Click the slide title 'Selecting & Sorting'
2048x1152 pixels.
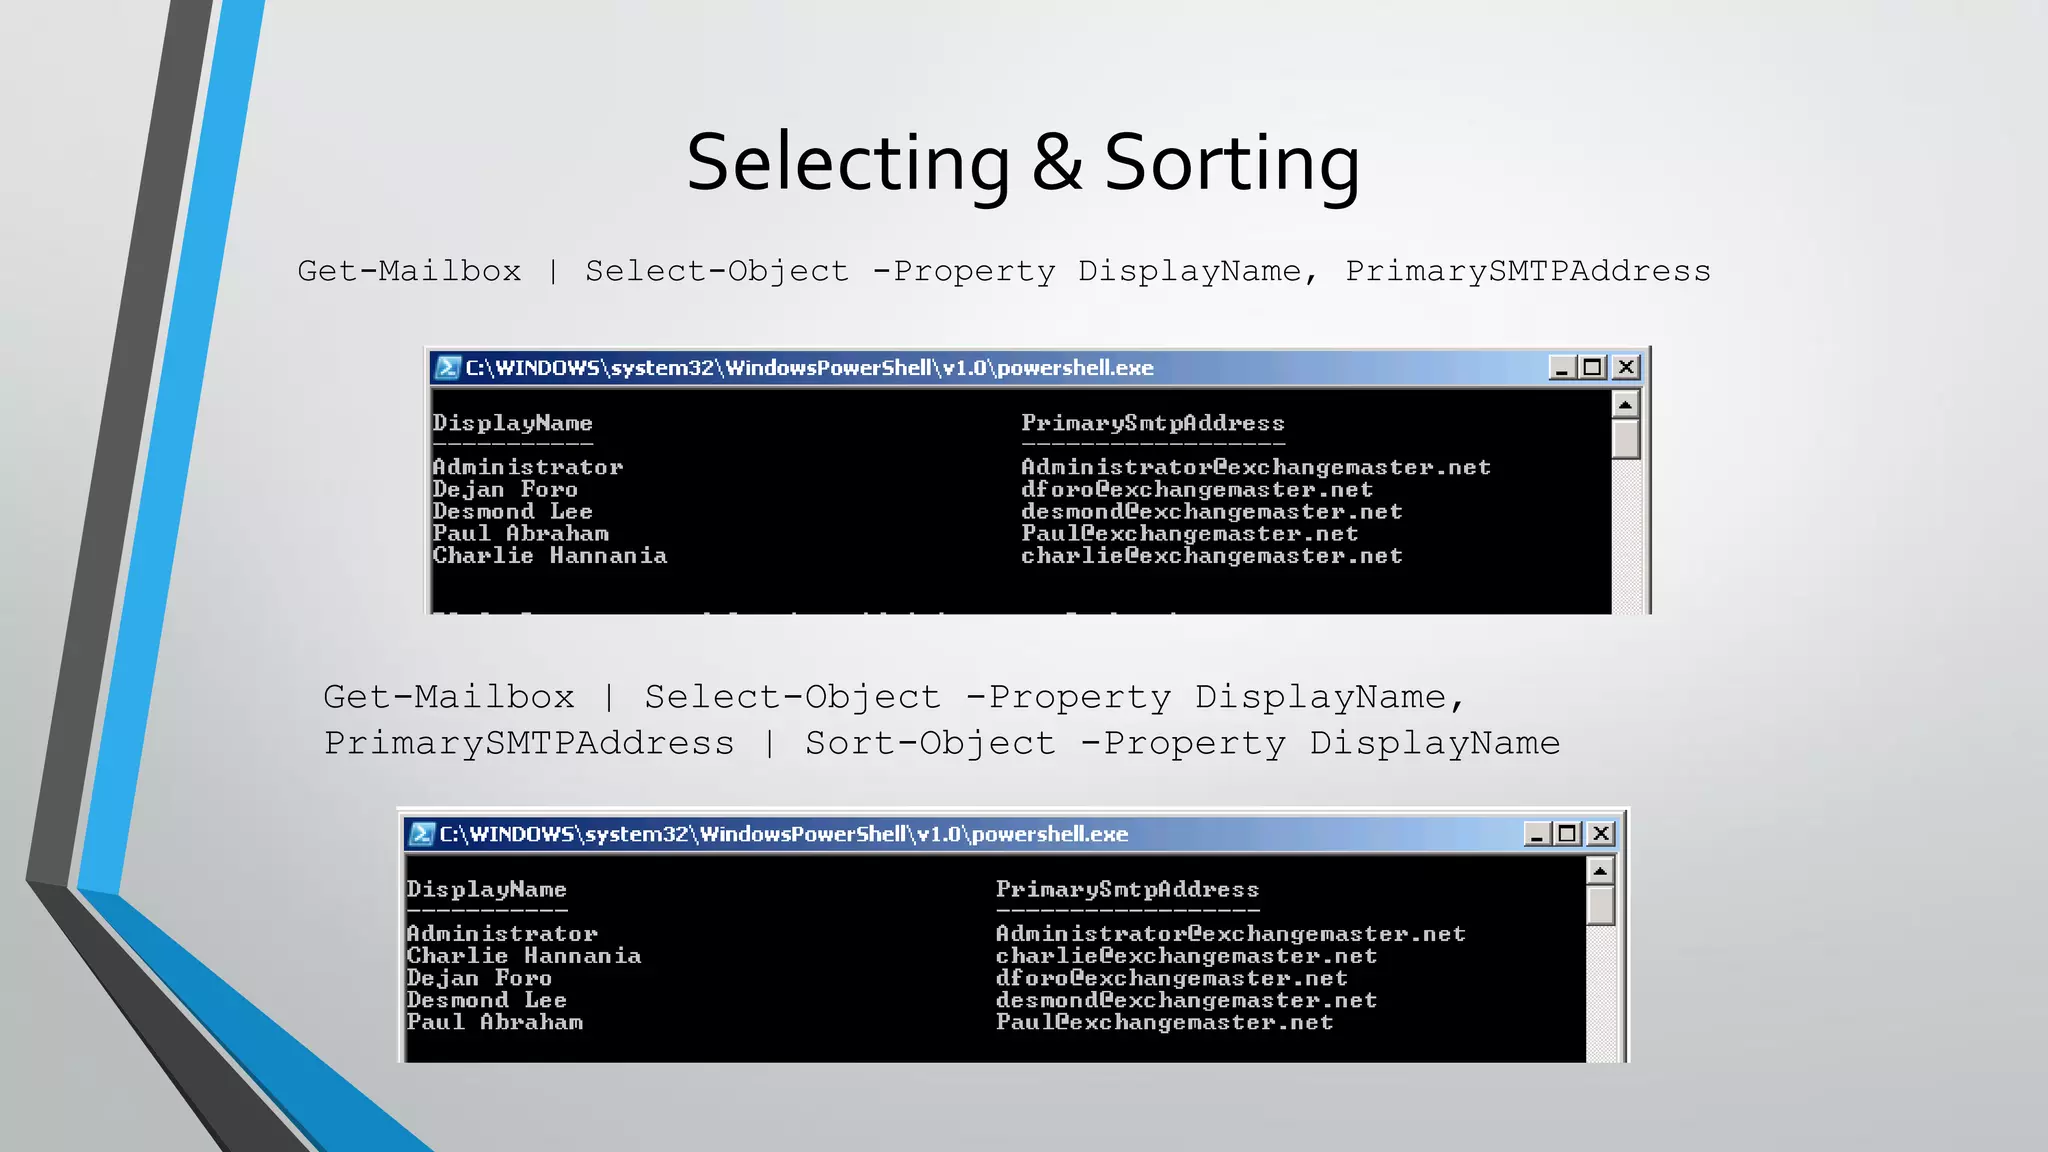click(1023, 164)
